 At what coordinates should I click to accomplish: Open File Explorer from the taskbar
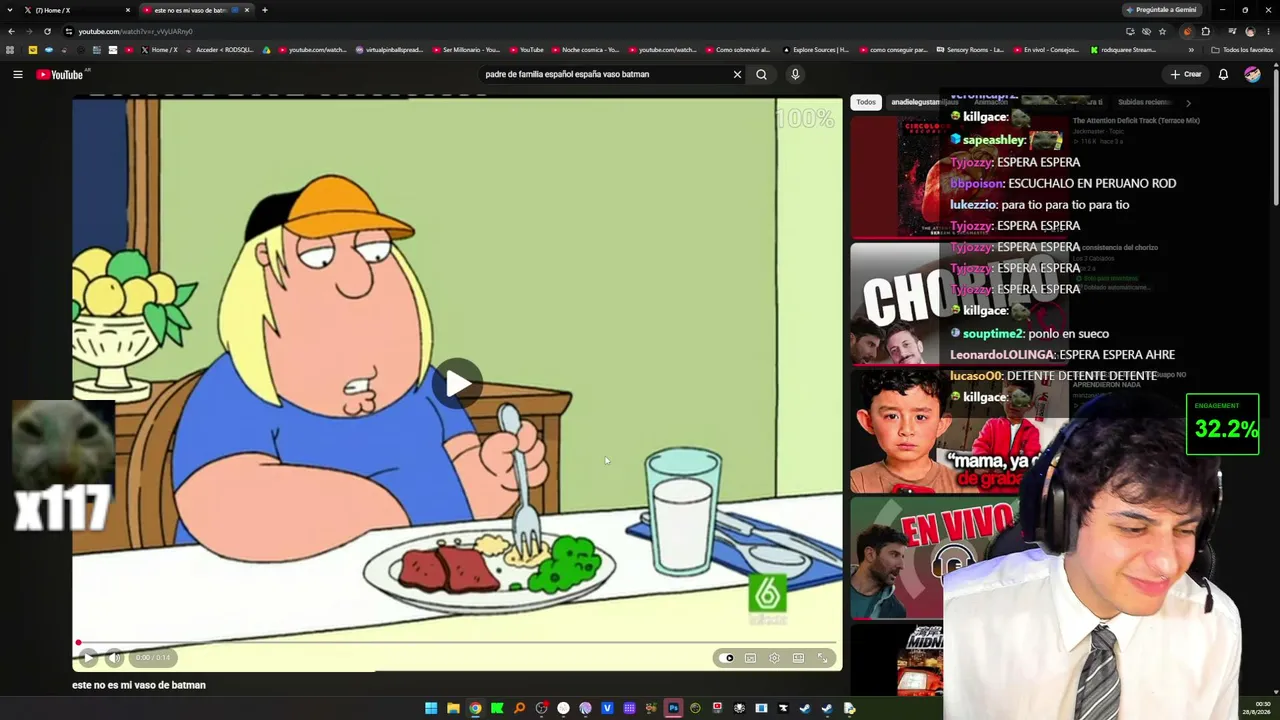453,708
